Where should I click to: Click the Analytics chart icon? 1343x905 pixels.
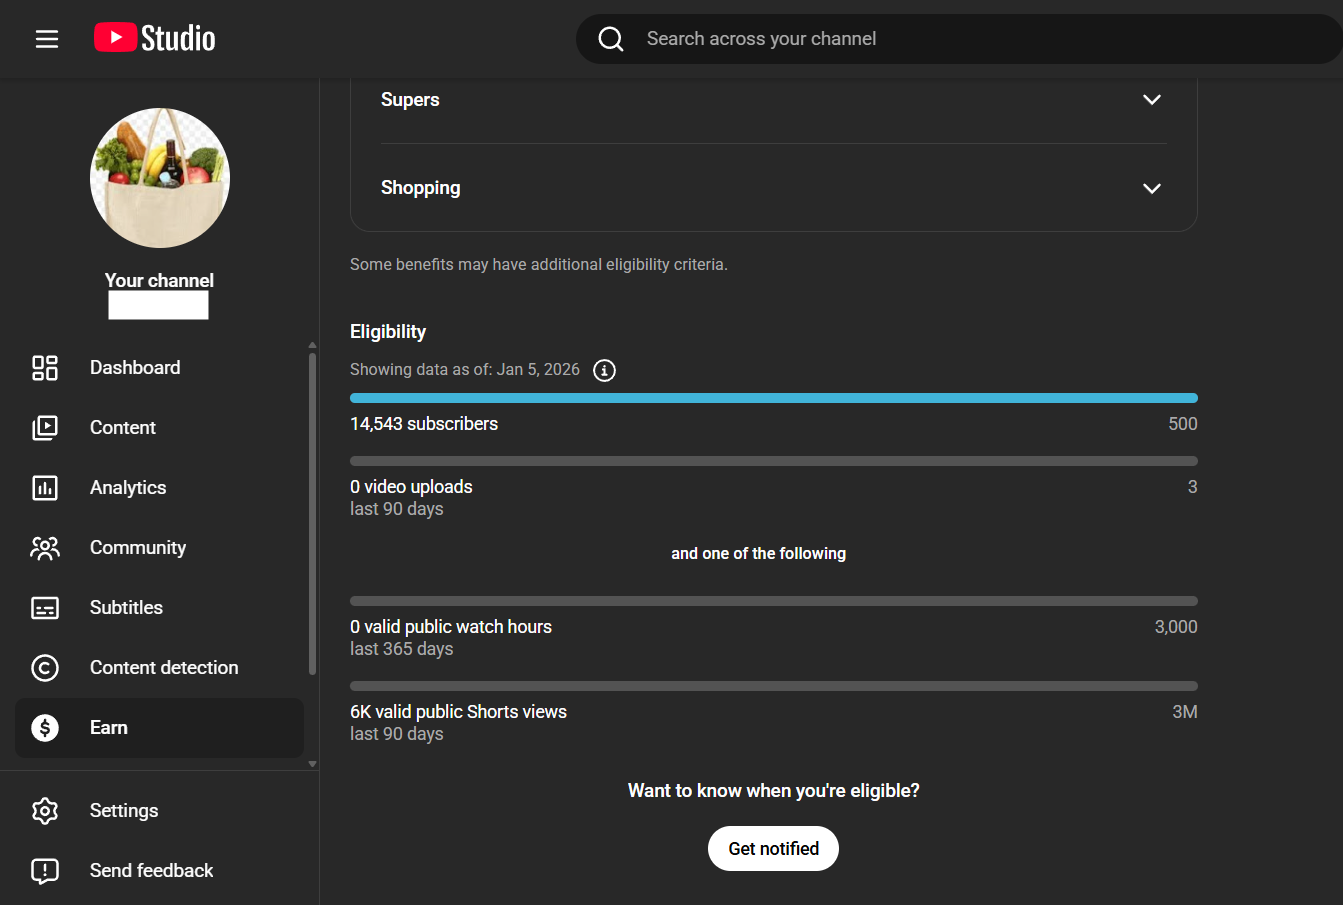point(45,488)
